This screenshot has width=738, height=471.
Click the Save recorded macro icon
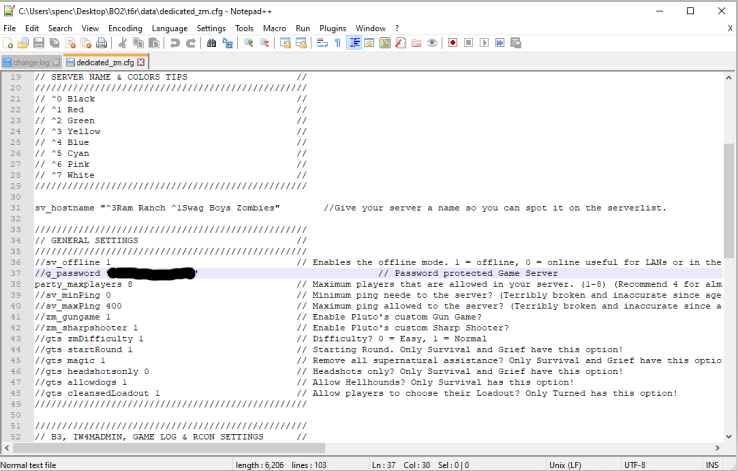[516, 43]
